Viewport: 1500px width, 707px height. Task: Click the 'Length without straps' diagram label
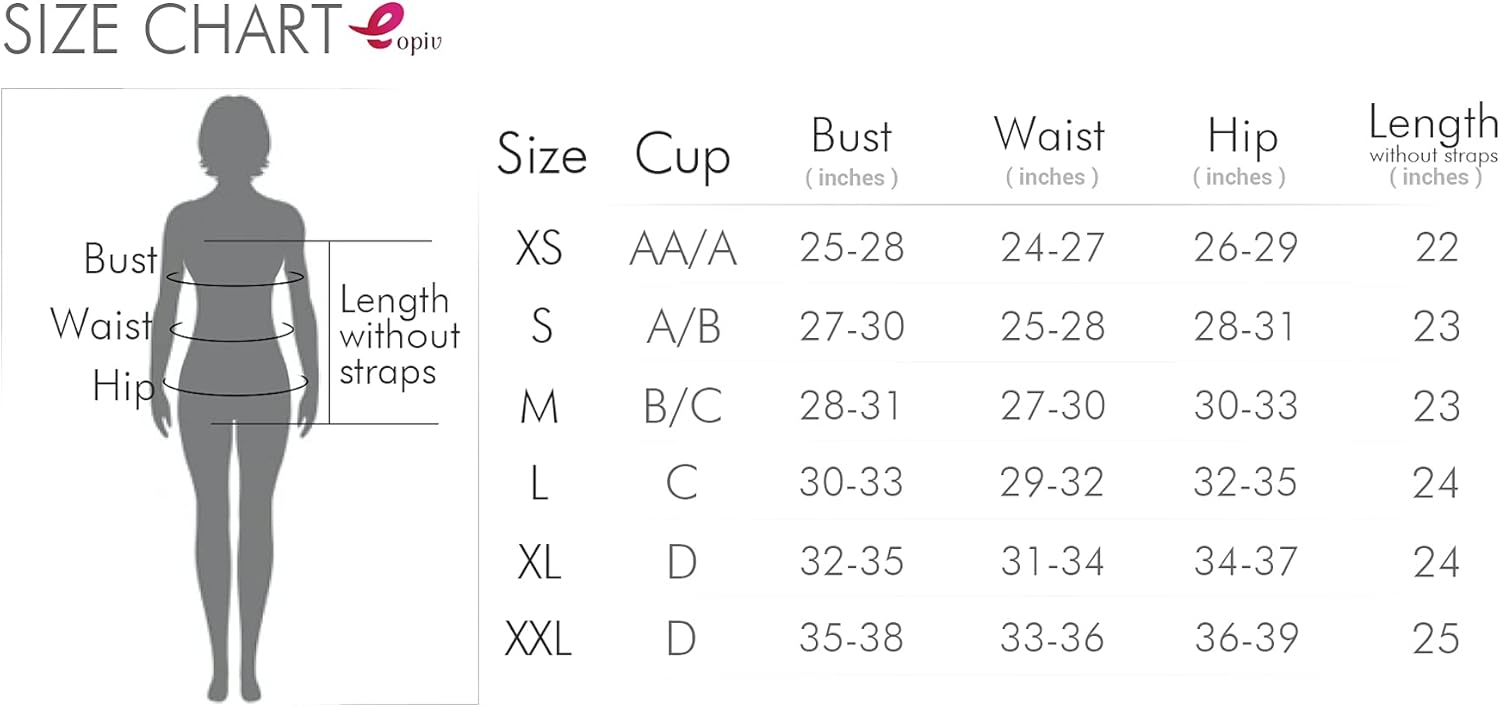tap(399, 335)
